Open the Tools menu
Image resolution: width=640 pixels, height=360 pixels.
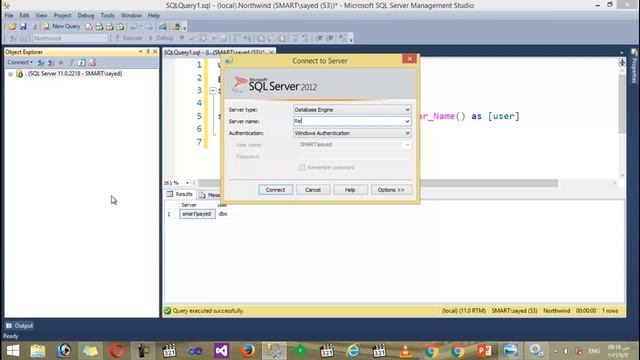pos(107,15)
